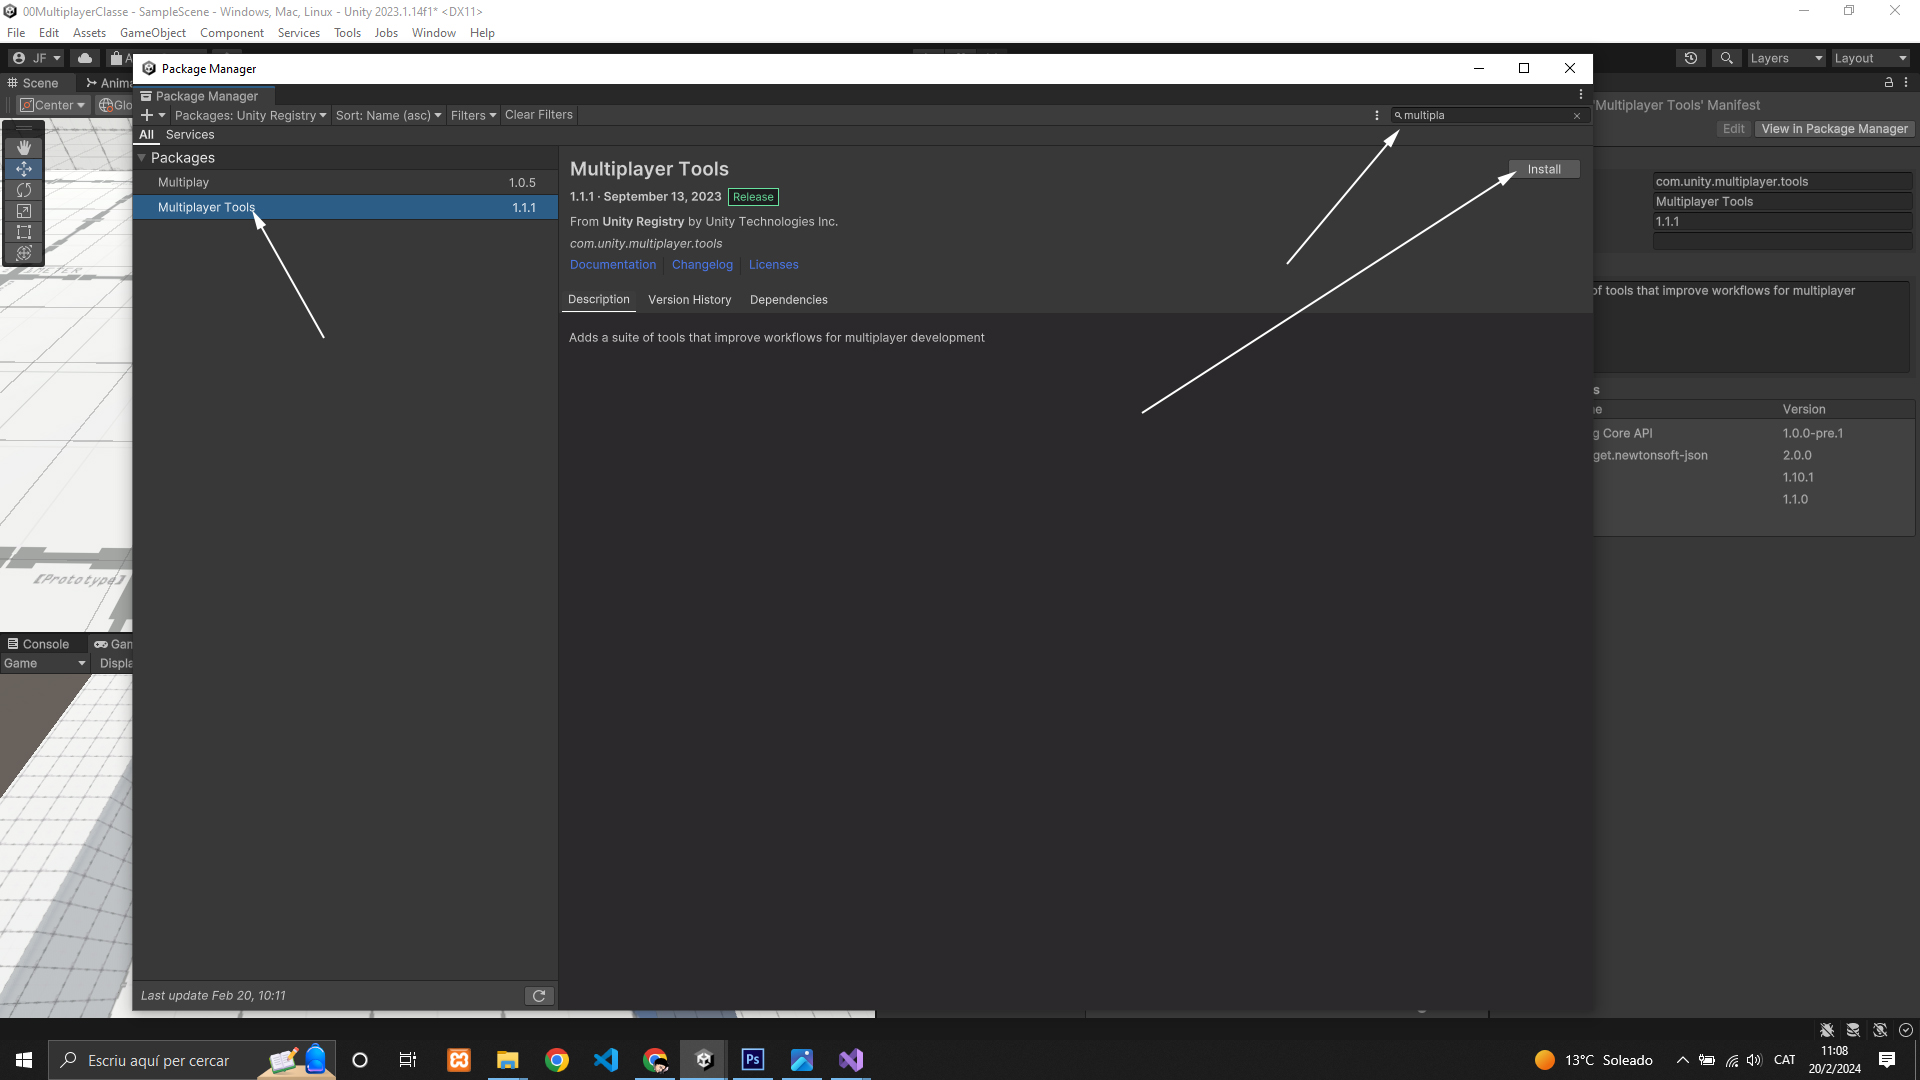
Task: Click the refresh package list icon
Action: point(539,996)
